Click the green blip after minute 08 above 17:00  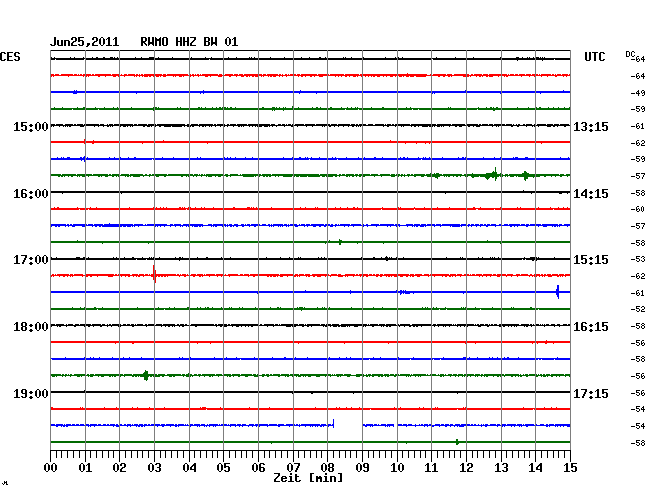[340, 242]
